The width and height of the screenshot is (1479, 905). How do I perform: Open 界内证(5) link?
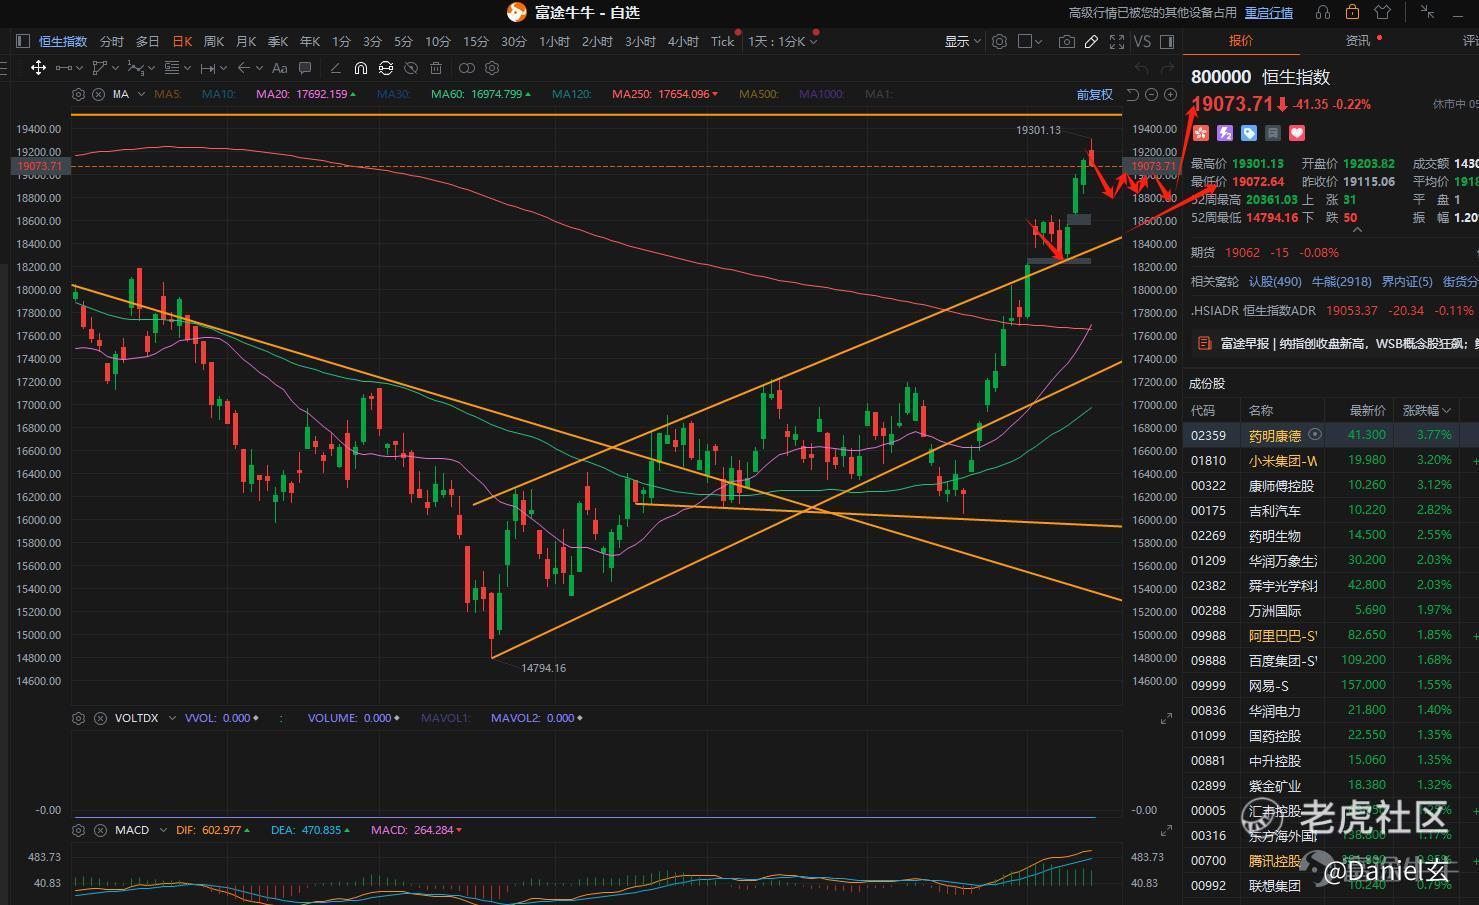point(1407,282)
